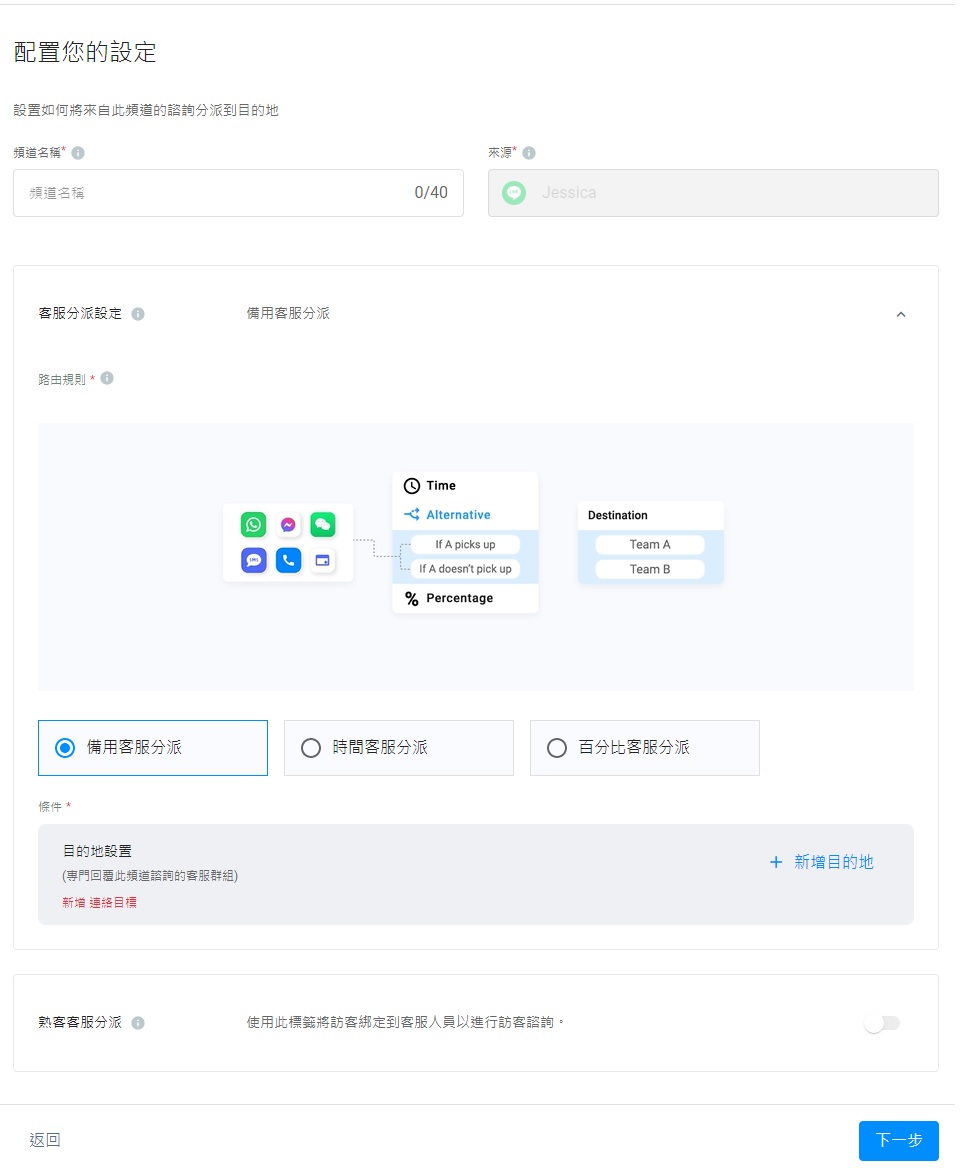Image resolution: width=971 pixels, height=1174 pixels.
Task: Click the 返回 button
Action: tap(45, 1140)
